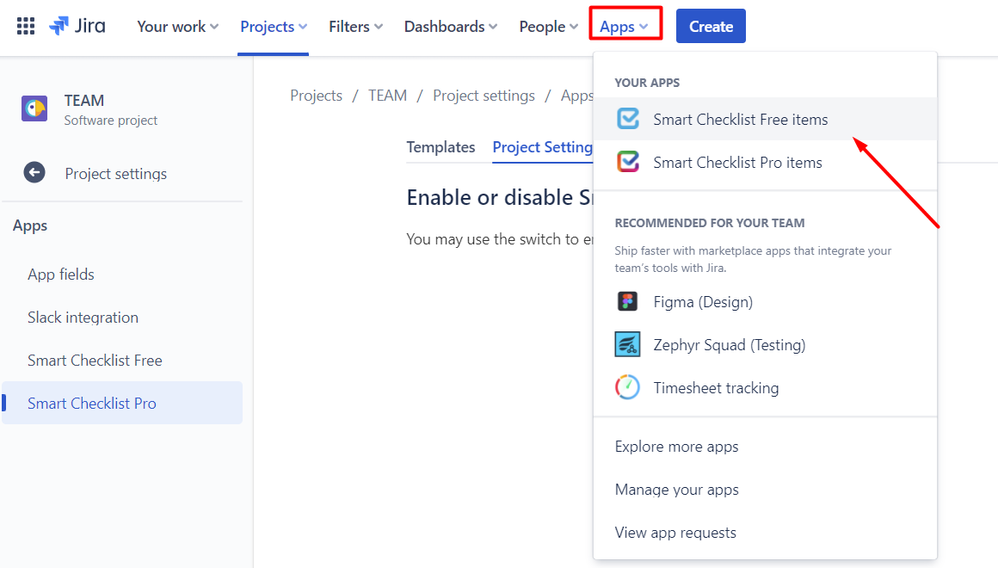Choose Zephyr Squad (Testing)

click(x=765, y=344)
